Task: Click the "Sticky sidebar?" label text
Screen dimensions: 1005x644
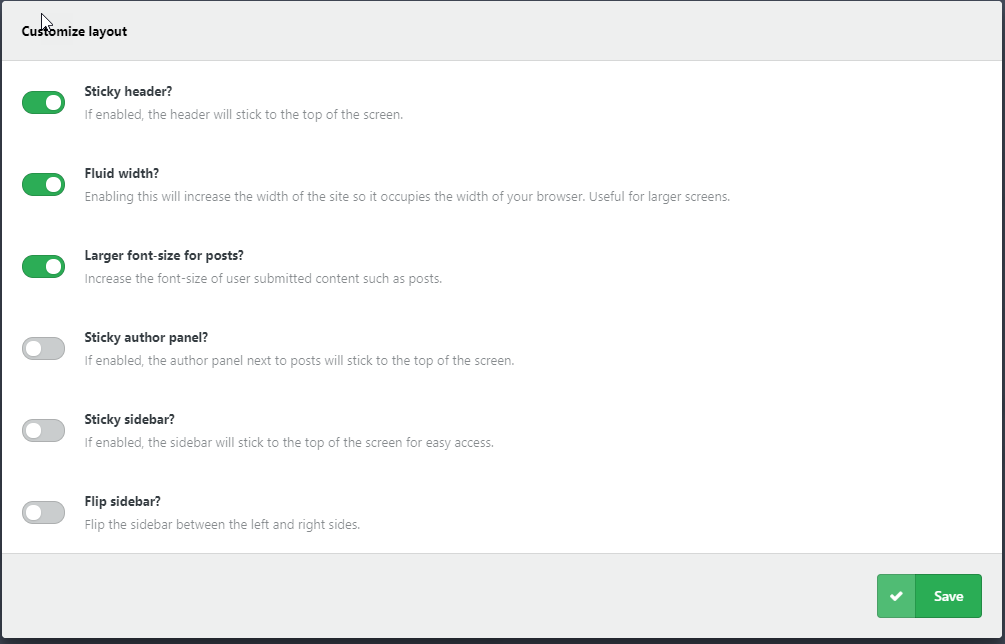Action: coord(129,419)
